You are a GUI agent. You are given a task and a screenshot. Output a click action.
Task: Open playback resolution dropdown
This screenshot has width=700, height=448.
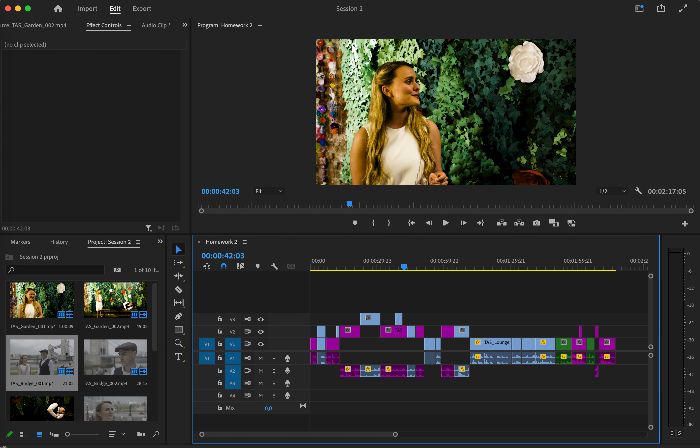pos(612,191)
